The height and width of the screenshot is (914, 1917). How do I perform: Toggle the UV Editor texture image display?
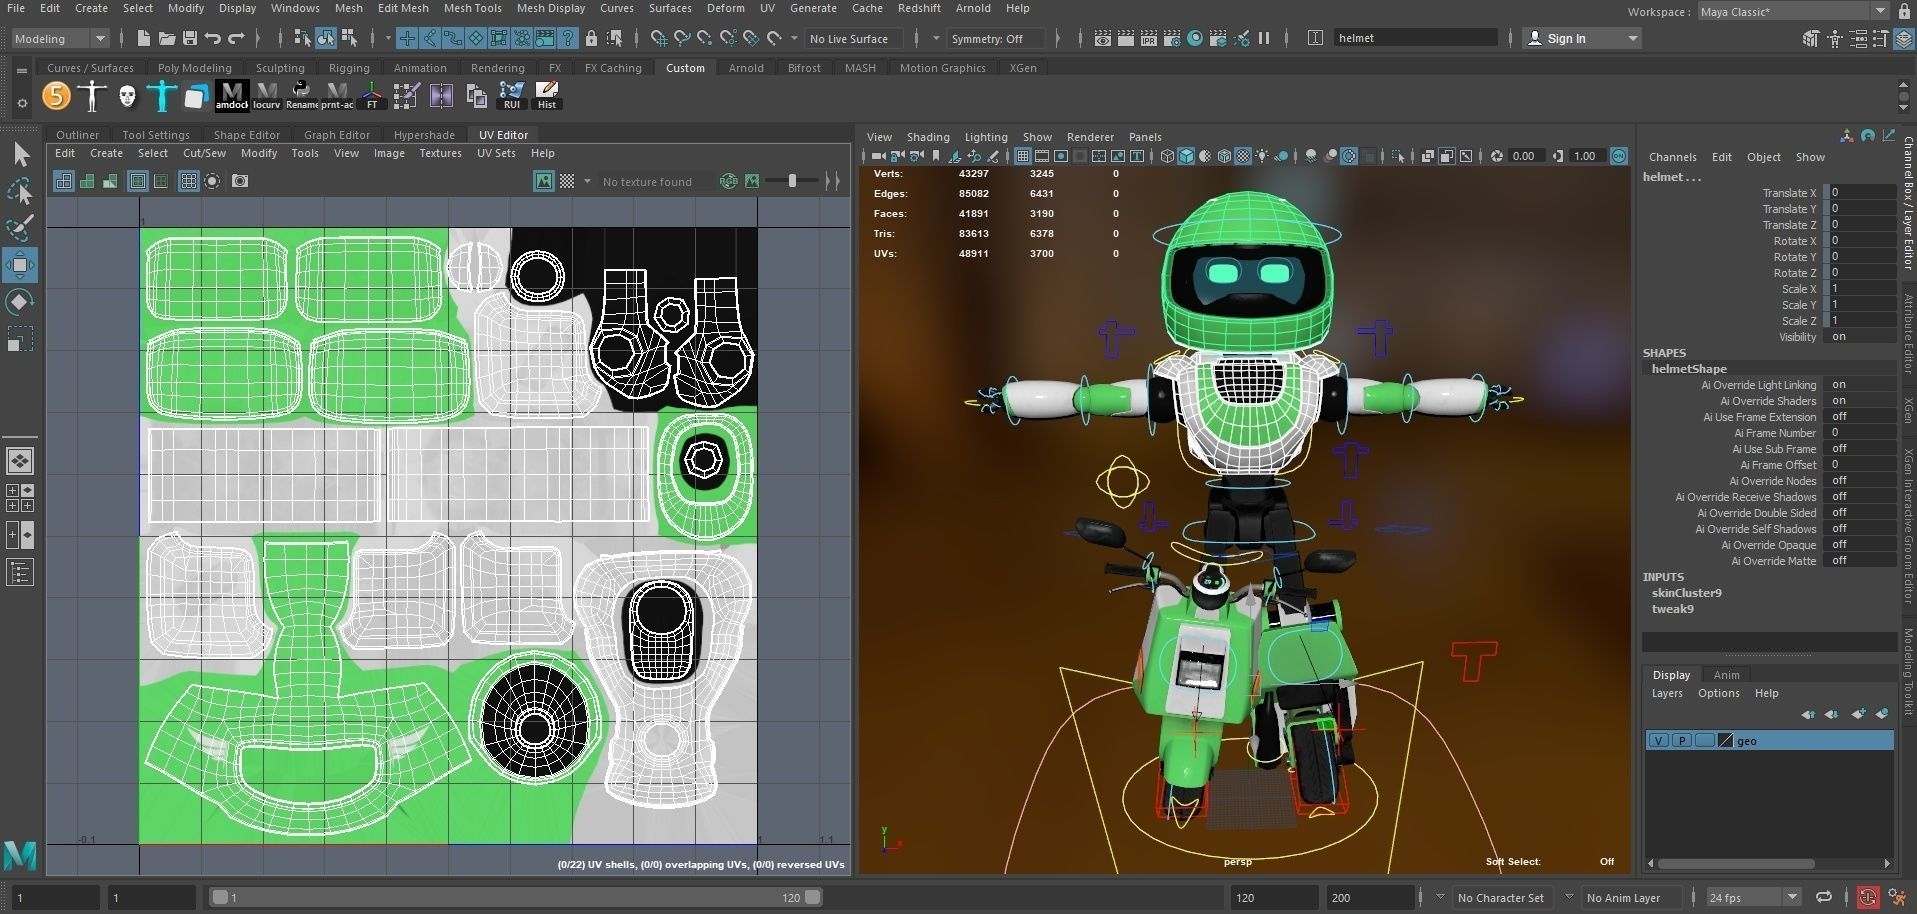543,181
